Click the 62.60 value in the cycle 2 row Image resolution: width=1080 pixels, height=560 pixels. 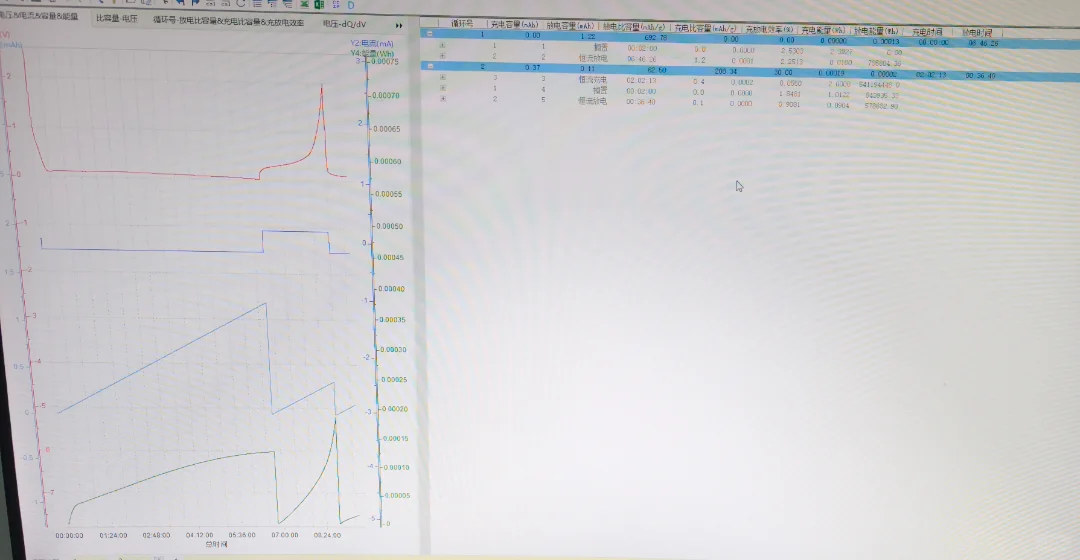(656, 70)
